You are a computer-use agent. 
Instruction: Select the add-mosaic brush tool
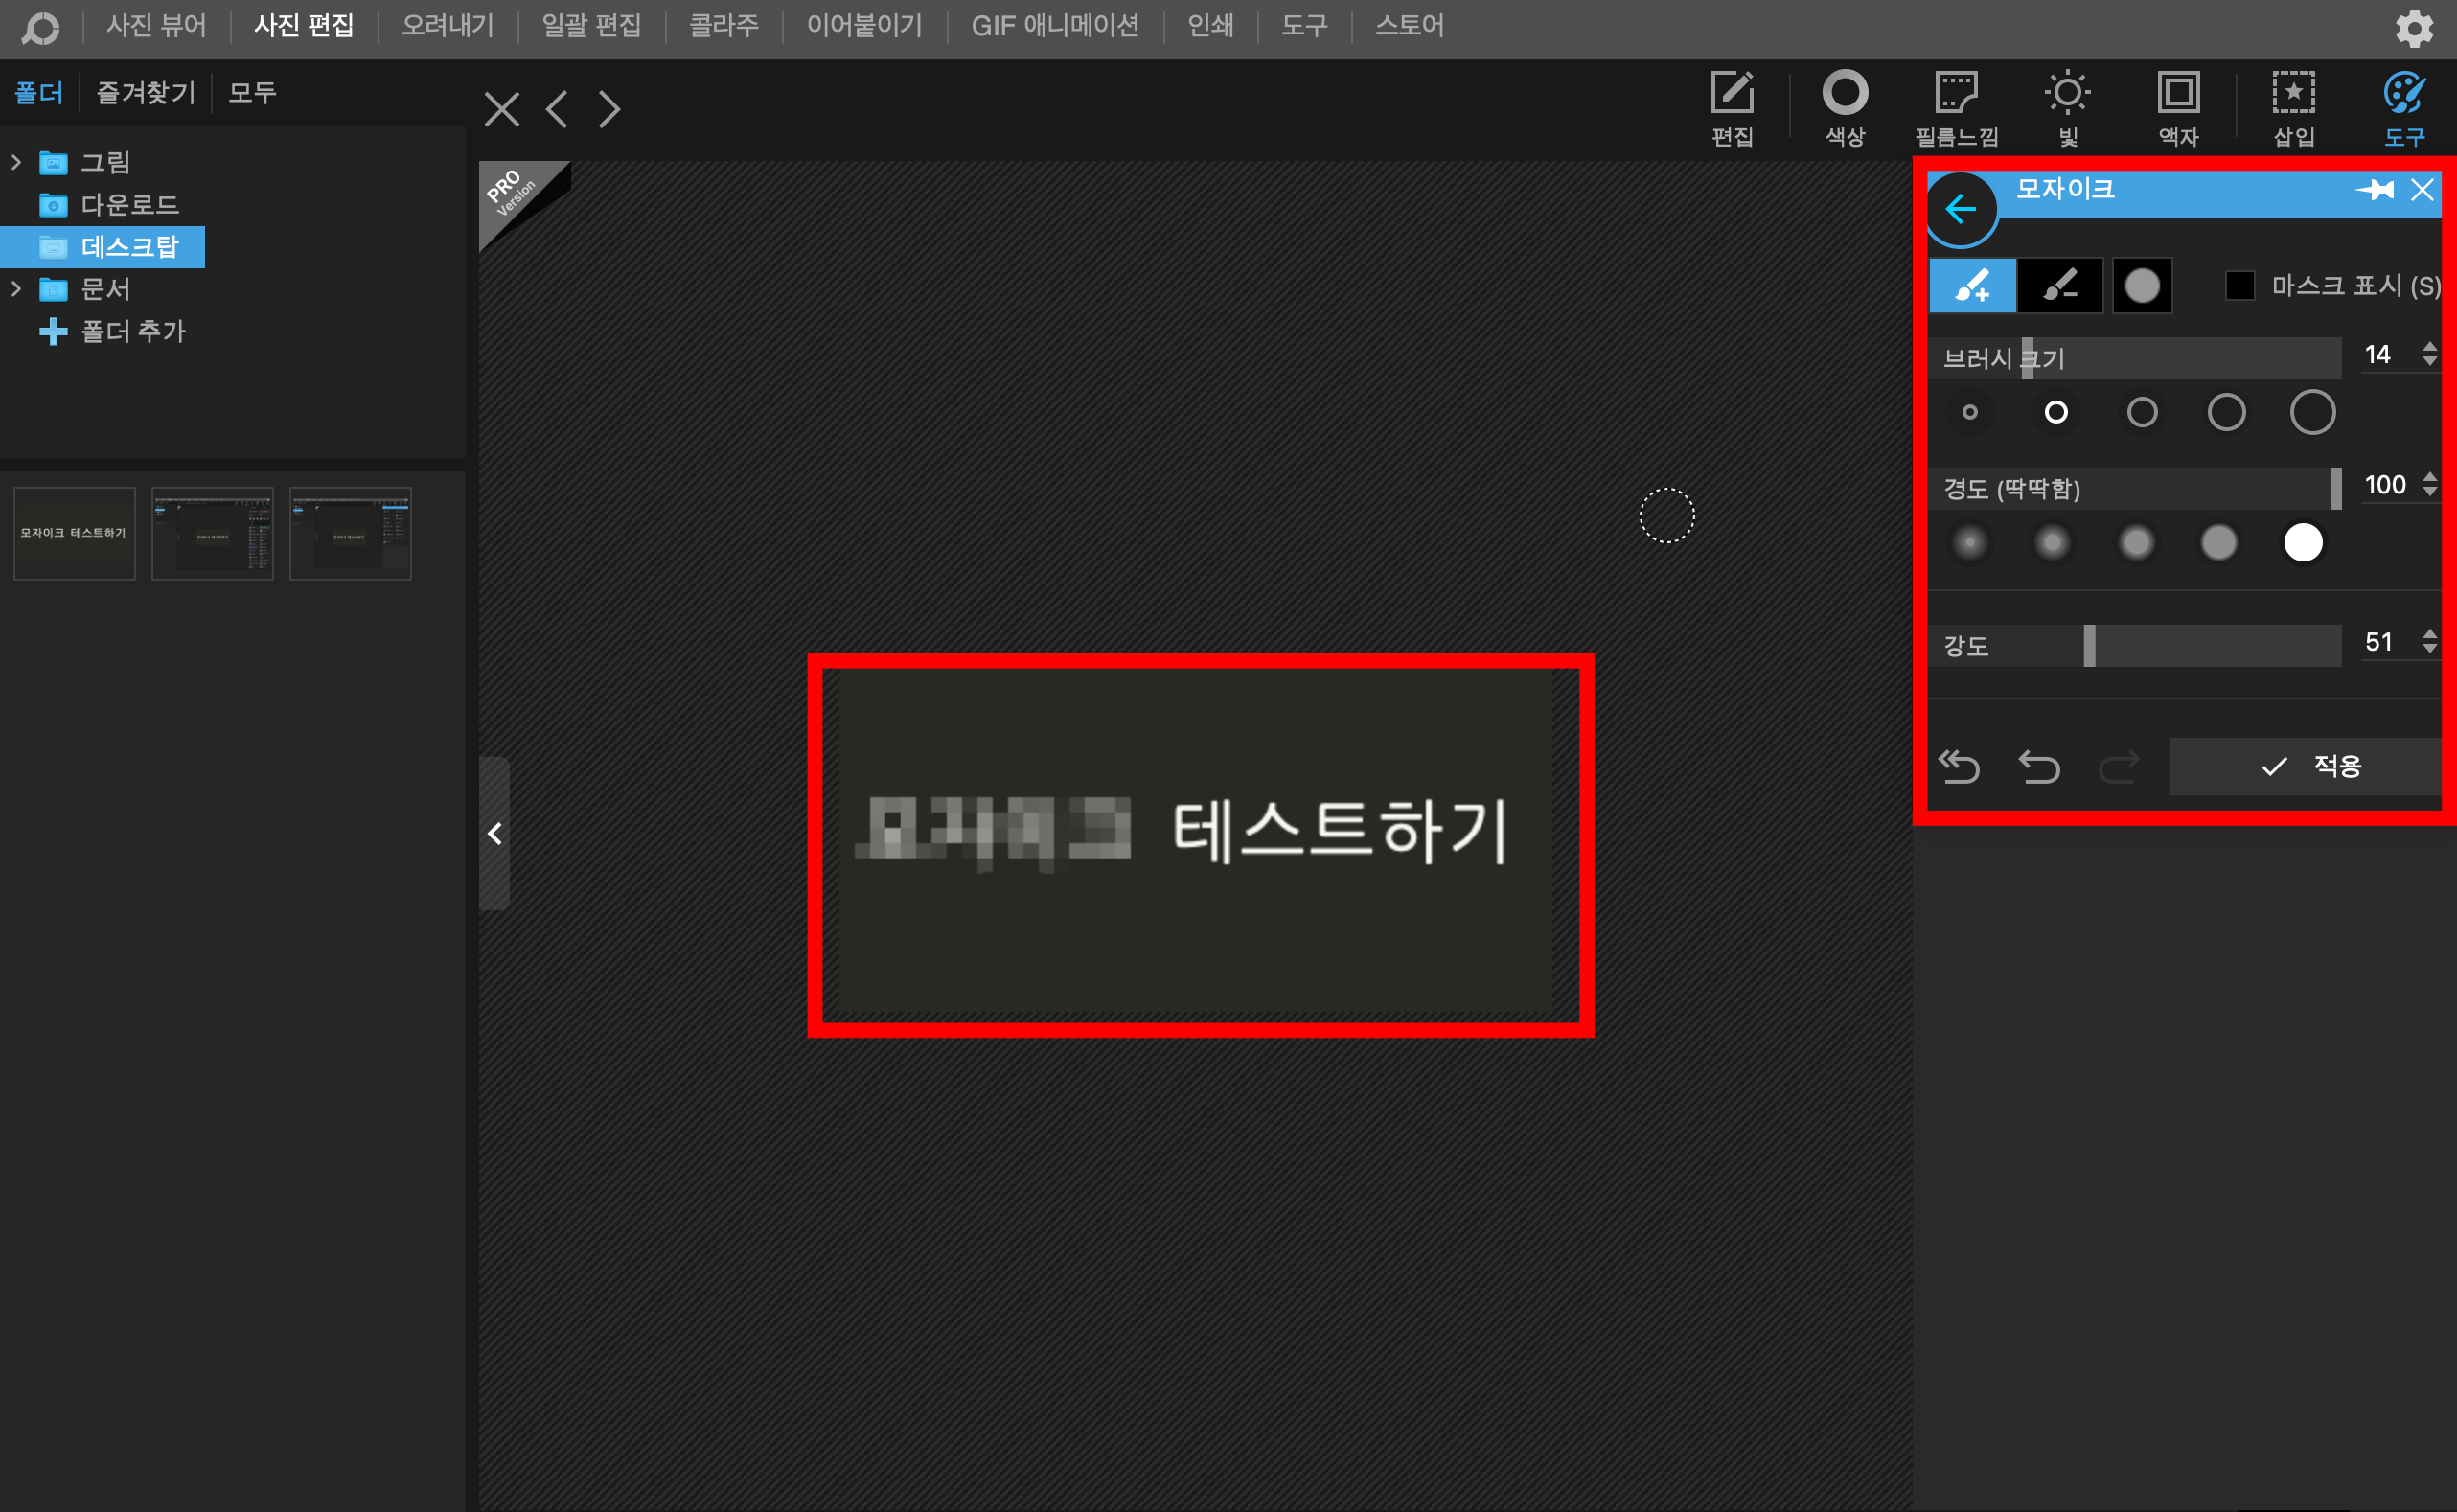coord(1971,286)
